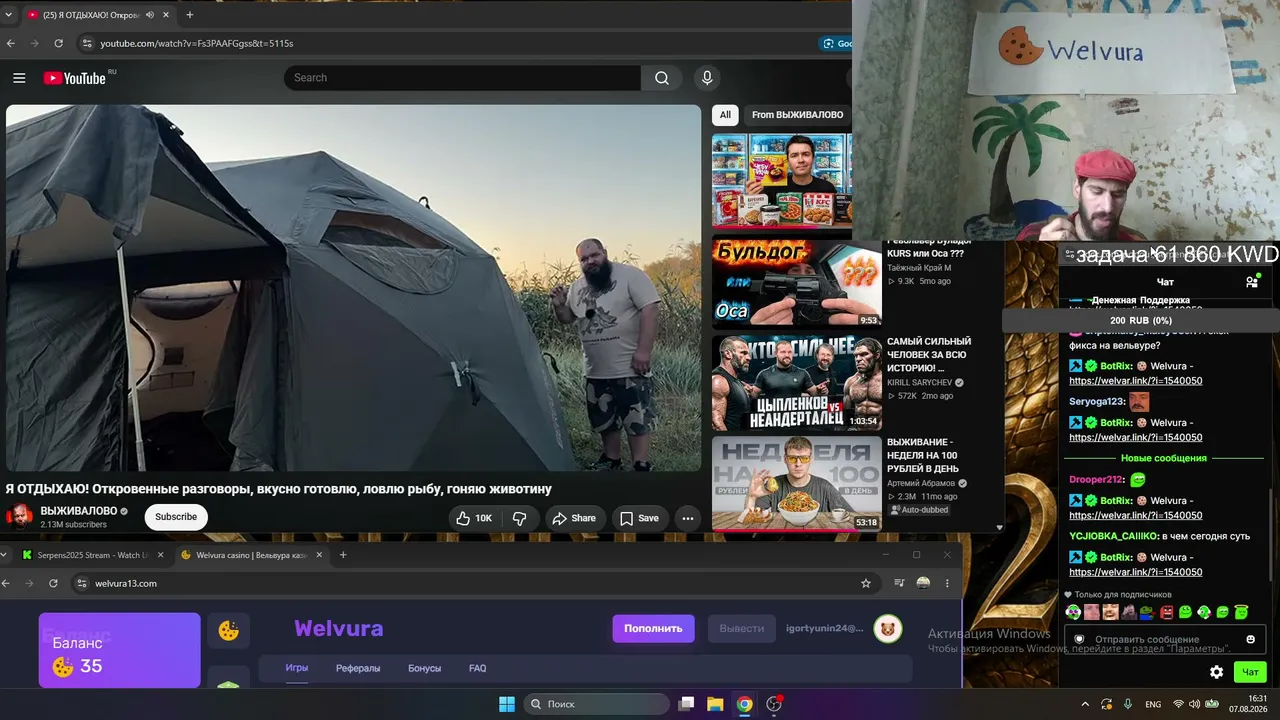Focus the YouTube search field

coord(462,78)
